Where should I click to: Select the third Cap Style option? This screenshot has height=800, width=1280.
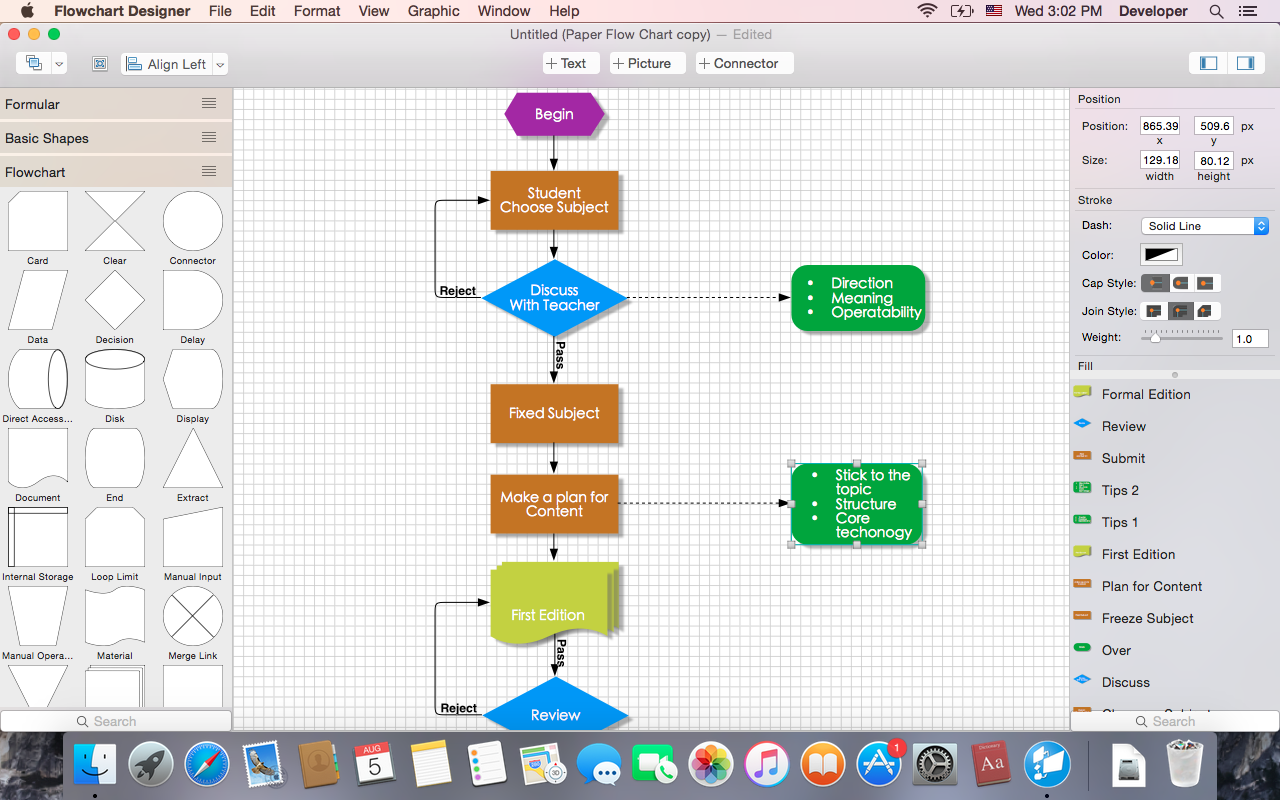pos(1207,283)
